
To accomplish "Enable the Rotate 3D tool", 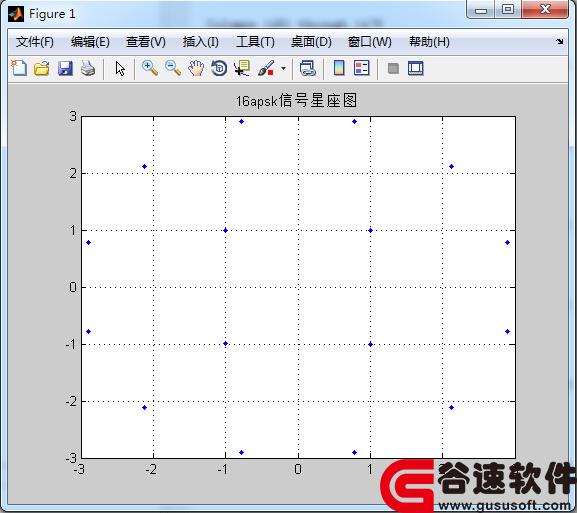I will click(x=219, y=68).
